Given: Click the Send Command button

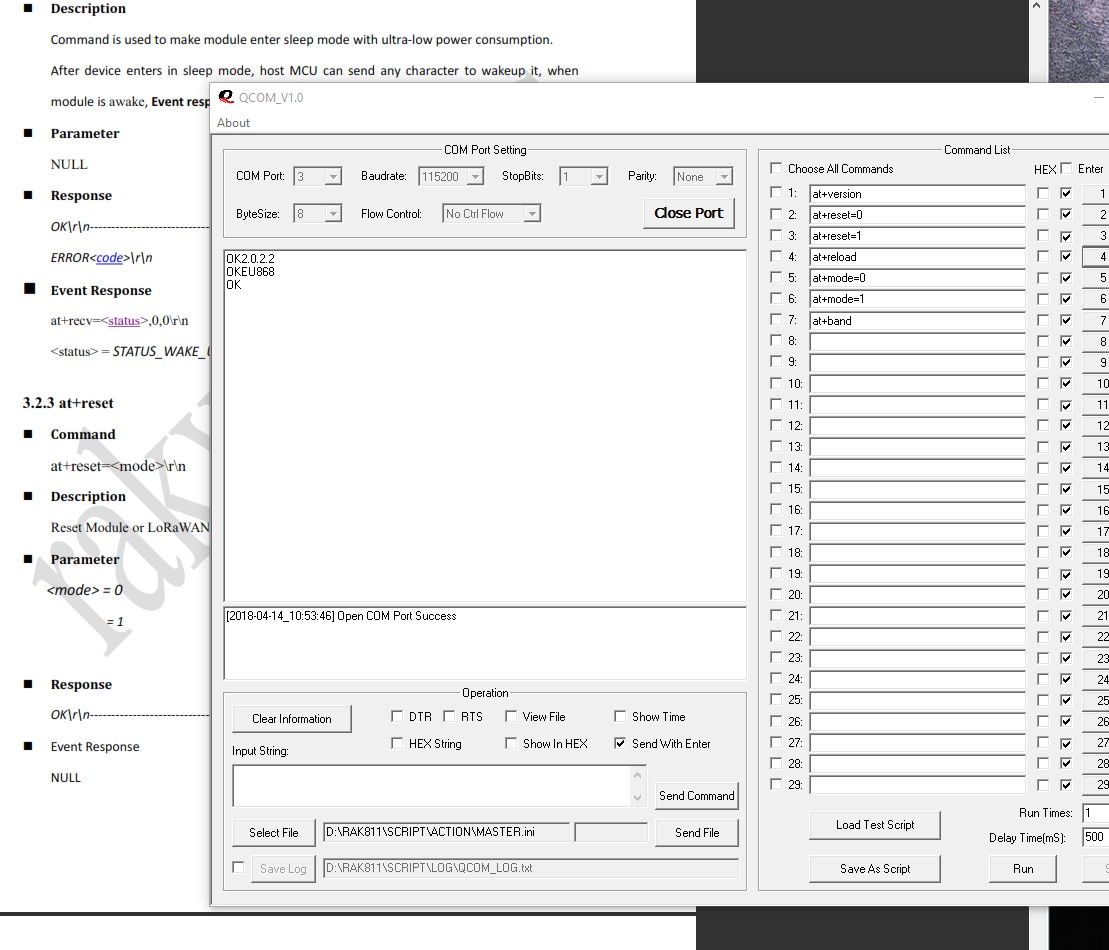Looking at the screenshot, I should [x=696, y=796].
